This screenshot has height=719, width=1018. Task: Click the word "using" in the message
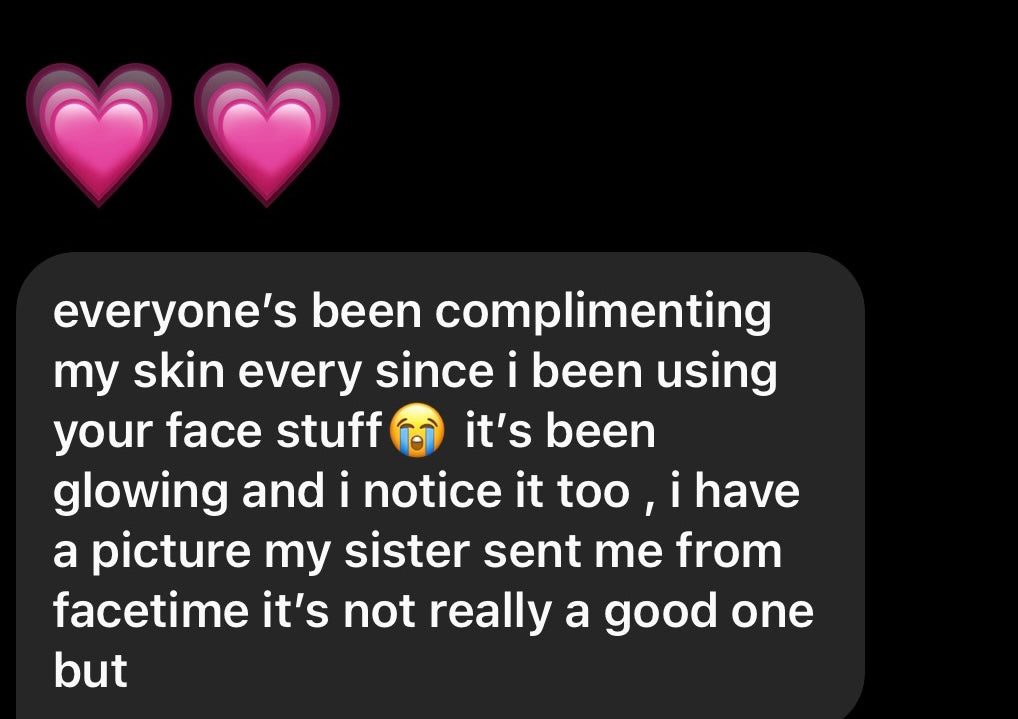tap(716, 372)
